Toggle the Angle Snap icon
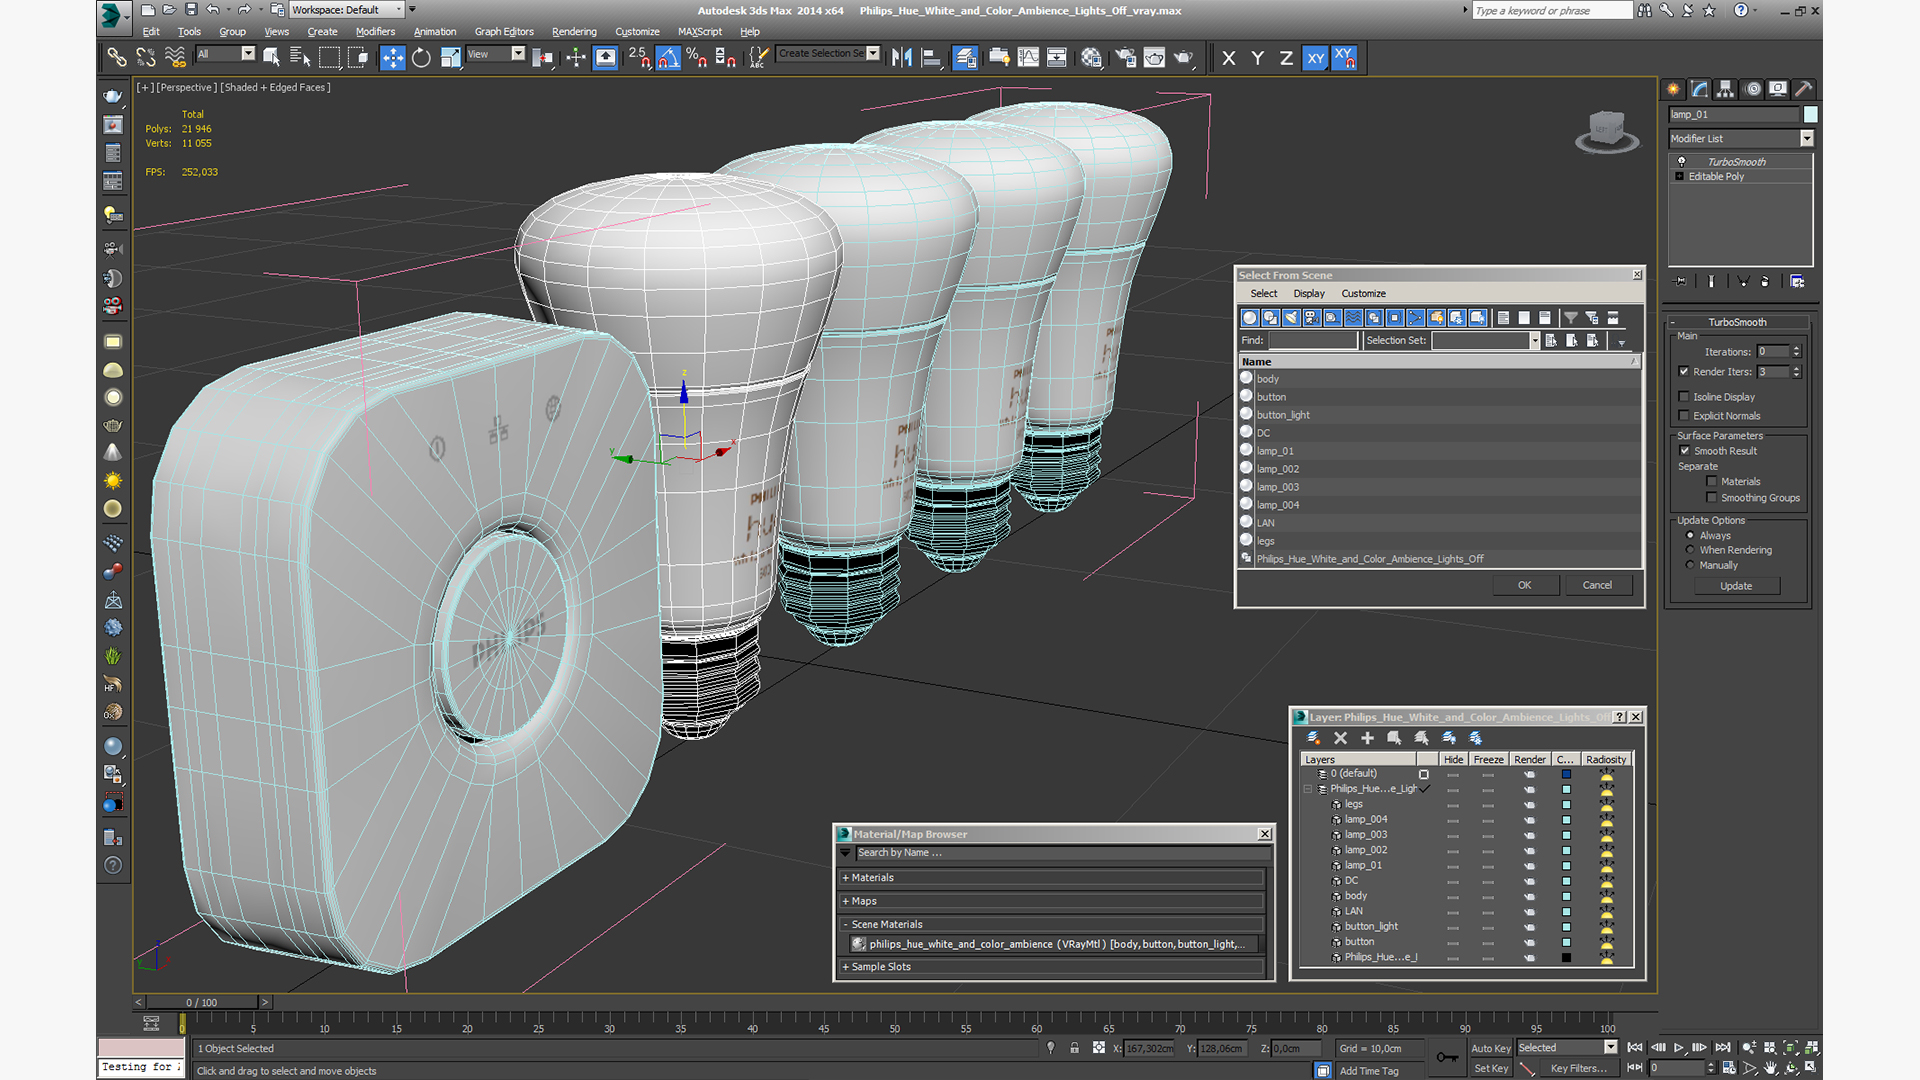The width and height of the screenshot is (1920, 1080). pyautogui.click(x=668, y=58)
